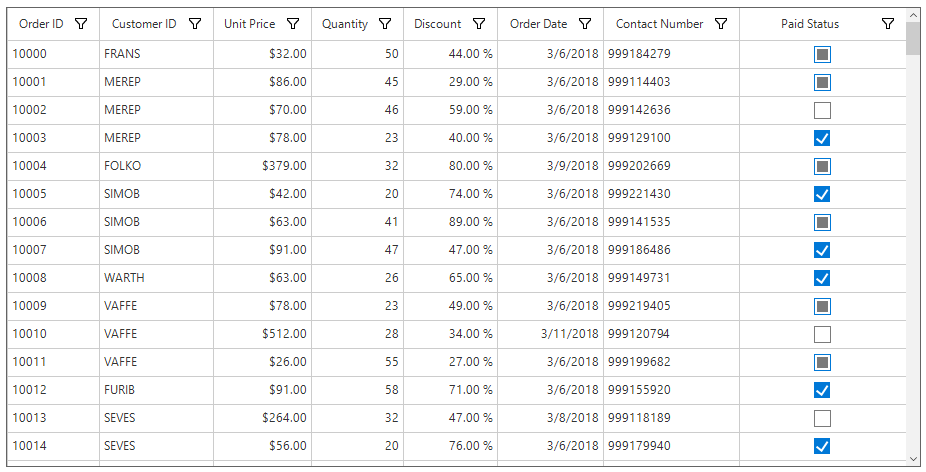Open the Quantity column filter icon

(x=385, y=24)
